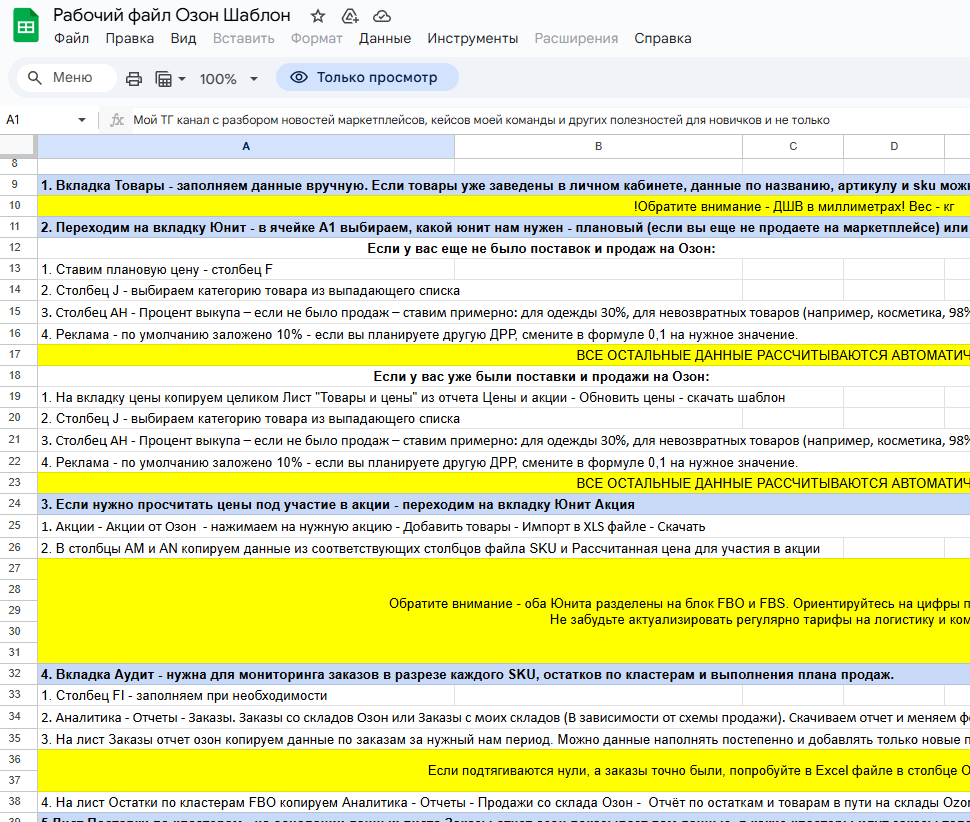Click the search icon in Меню box
The height and width of the screenshot is (822, 970).
[35, 78]
